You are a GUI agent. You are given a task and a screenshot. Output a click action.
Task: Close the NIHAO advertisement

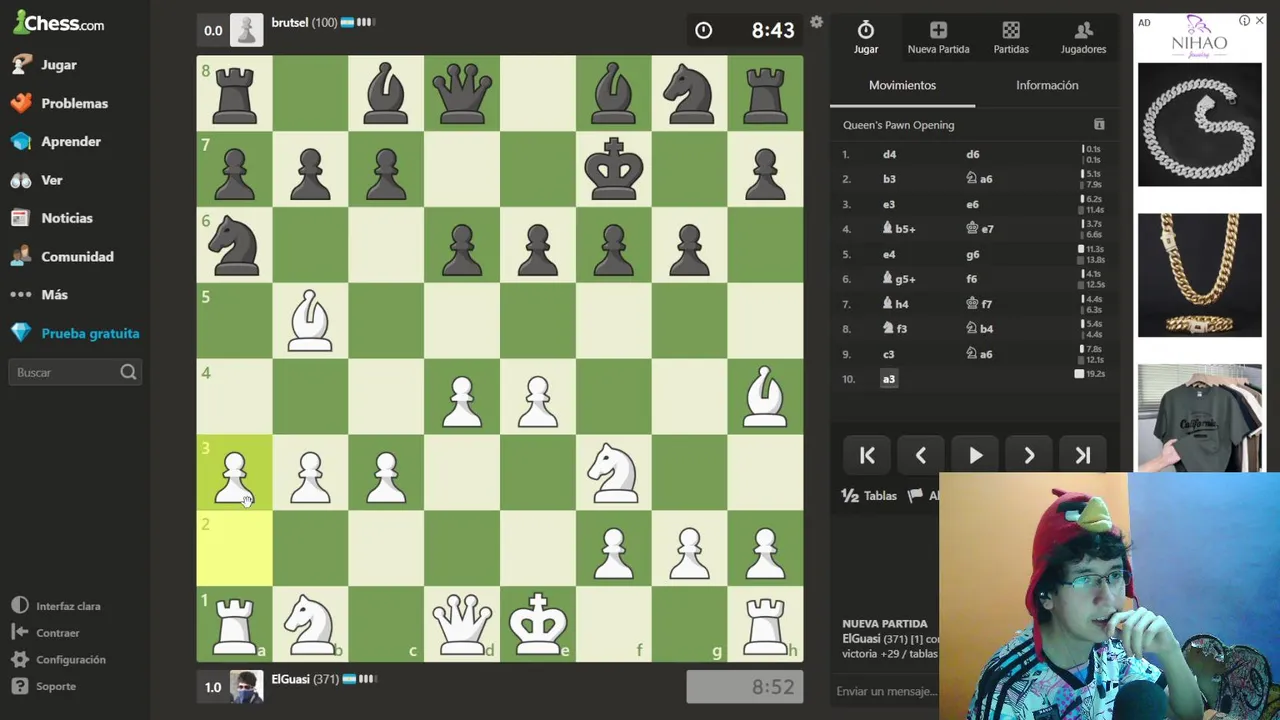(1259, 20)
